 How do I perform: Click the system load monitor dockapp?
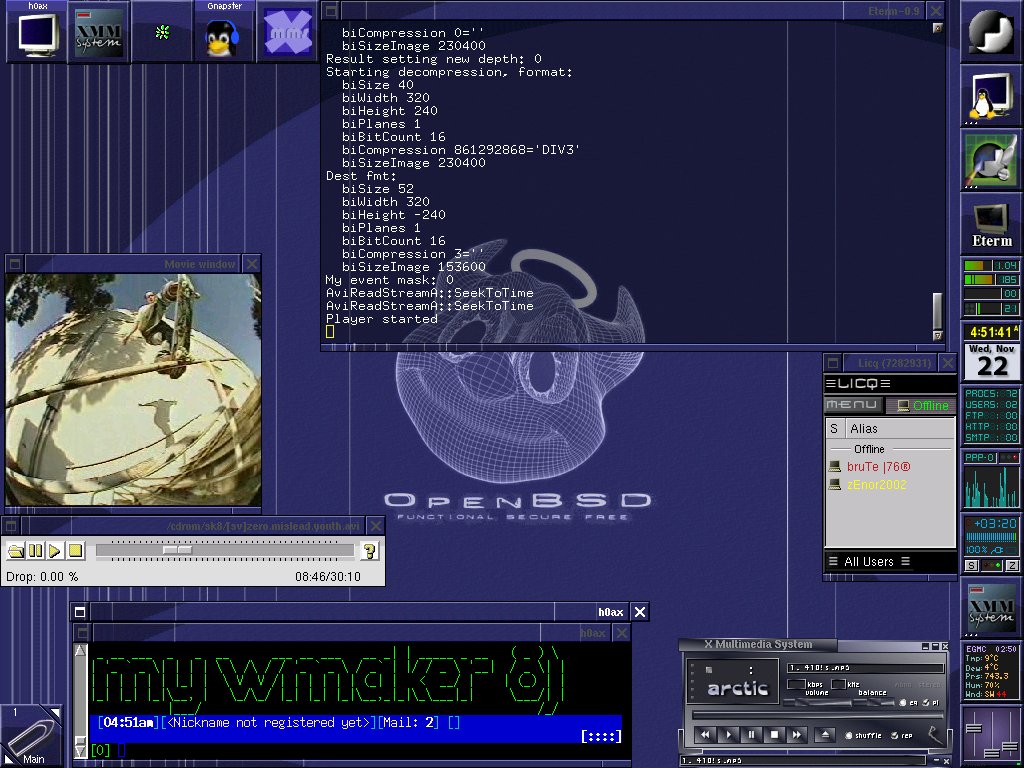click(991, 287)
